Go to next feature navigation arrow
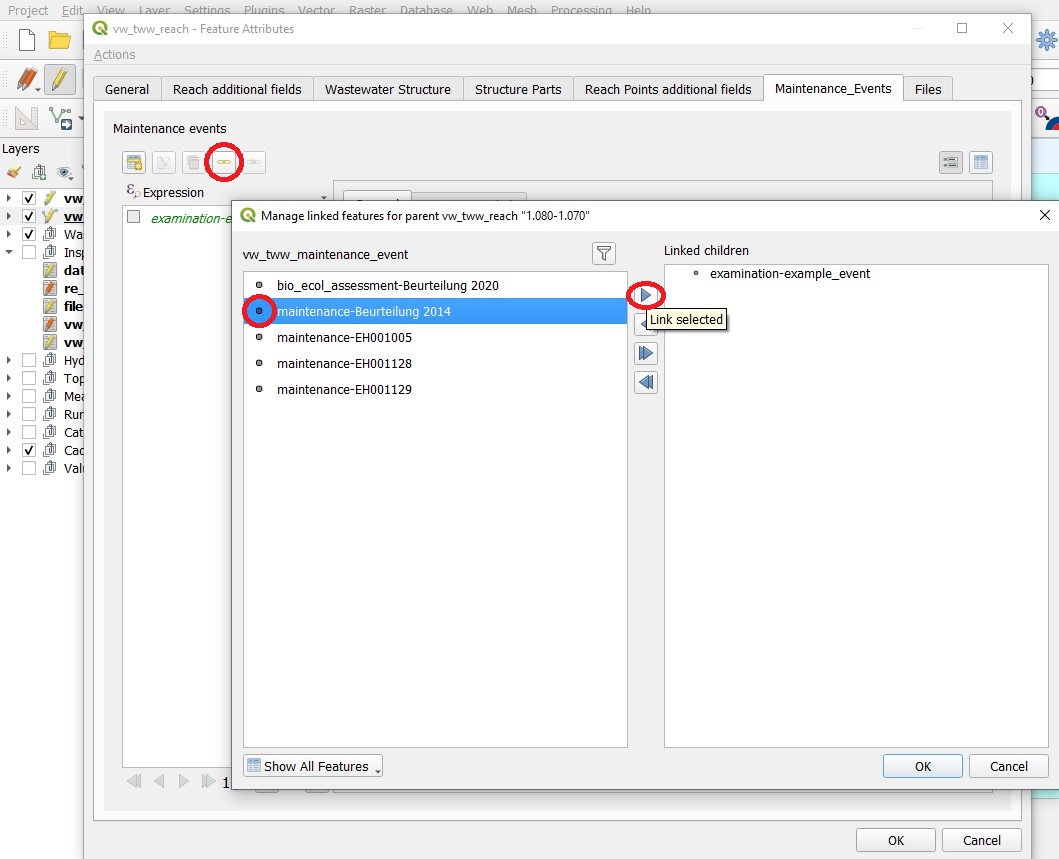The height and width of the screenshot is (859, 1059). point(184,781)
